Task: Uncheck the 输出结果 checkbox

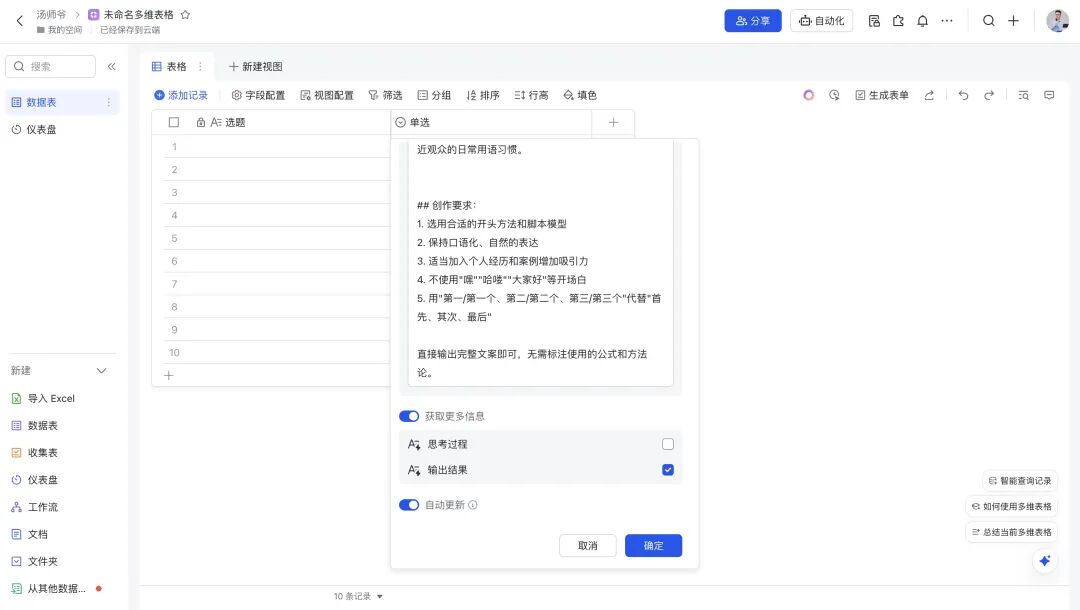Action: pyautogui.click(x=668, y=470)
